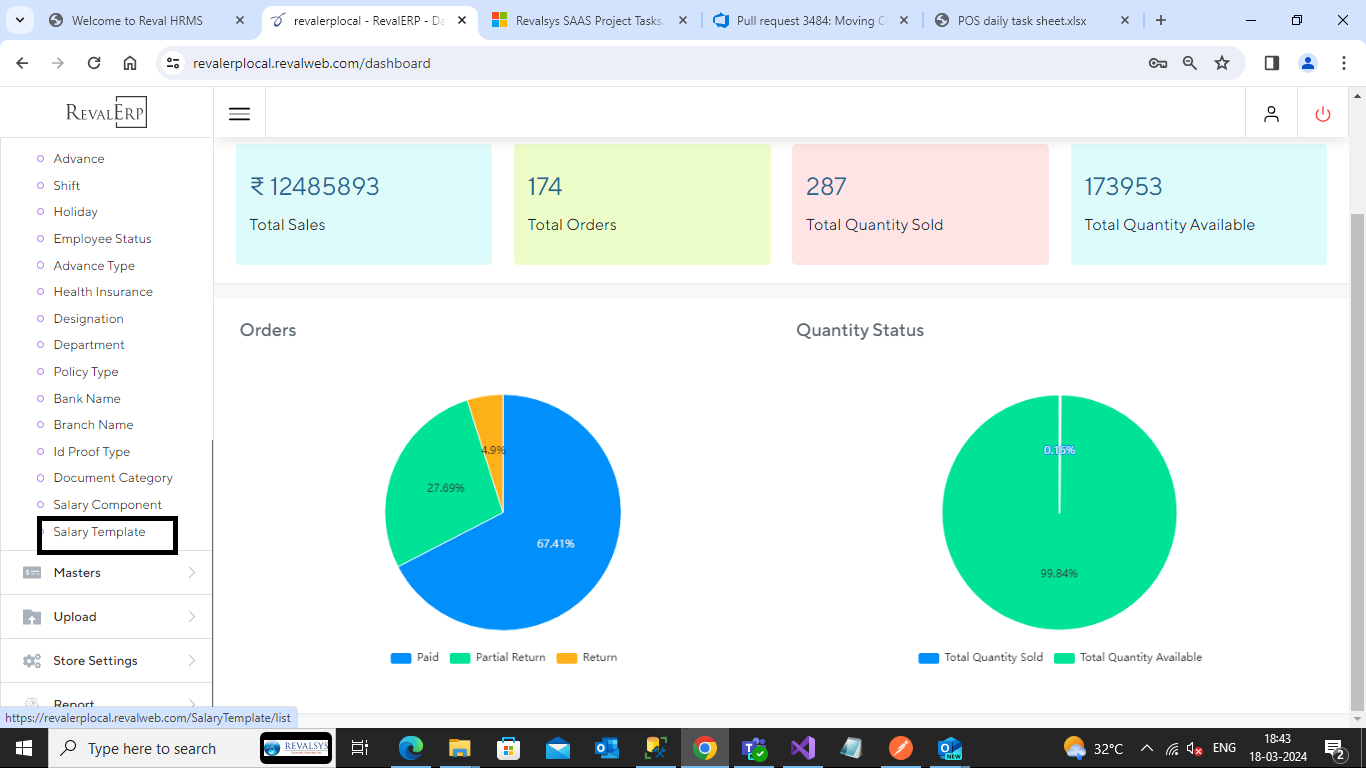Open Health Insurance in sidebar

103,292
